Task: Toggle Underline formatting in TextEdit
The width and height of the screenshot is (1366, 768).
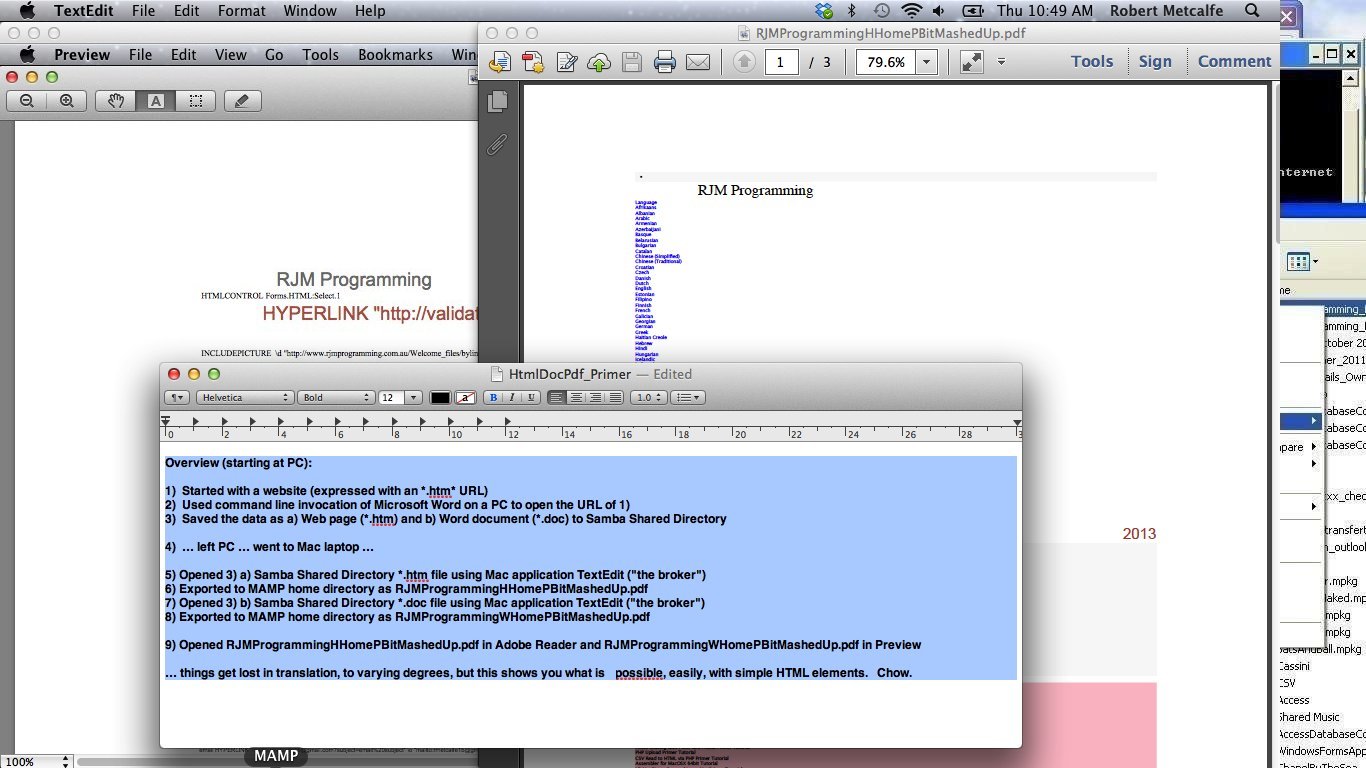Action: pyautogui.click(x=531, y=398)
